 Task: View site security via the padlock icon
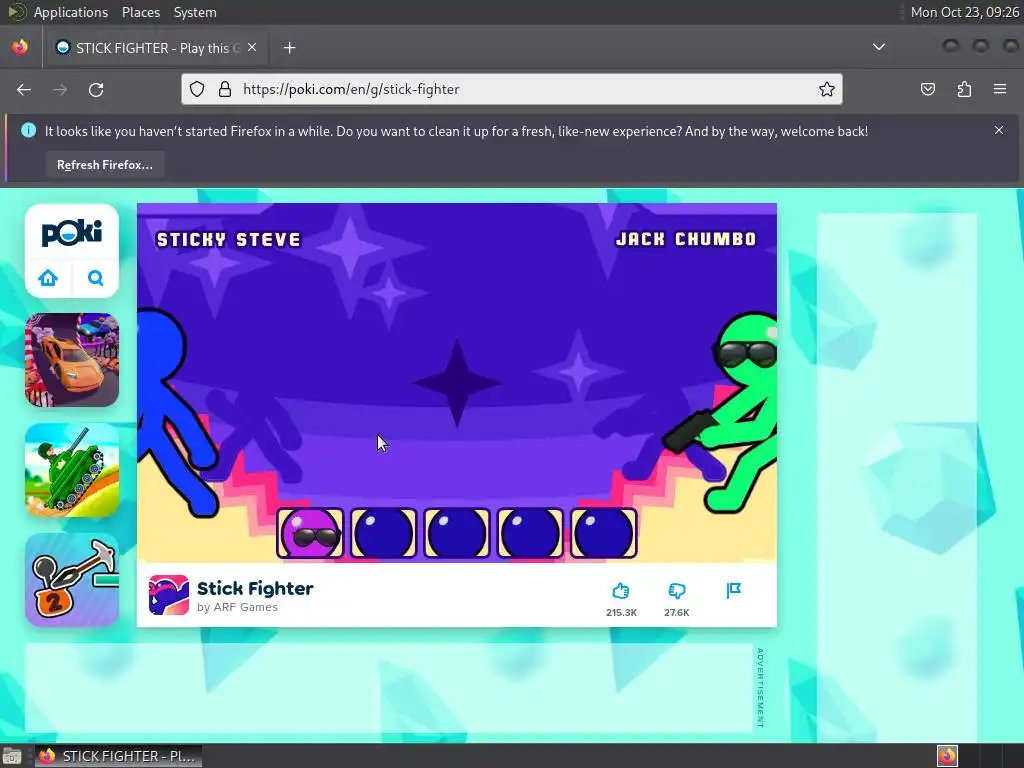click(225, 89)
